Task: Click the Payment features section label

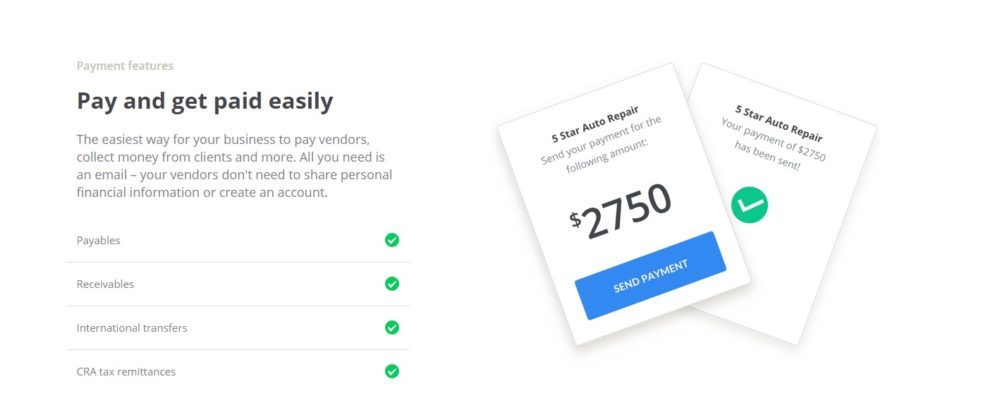Action: [125, 66]
